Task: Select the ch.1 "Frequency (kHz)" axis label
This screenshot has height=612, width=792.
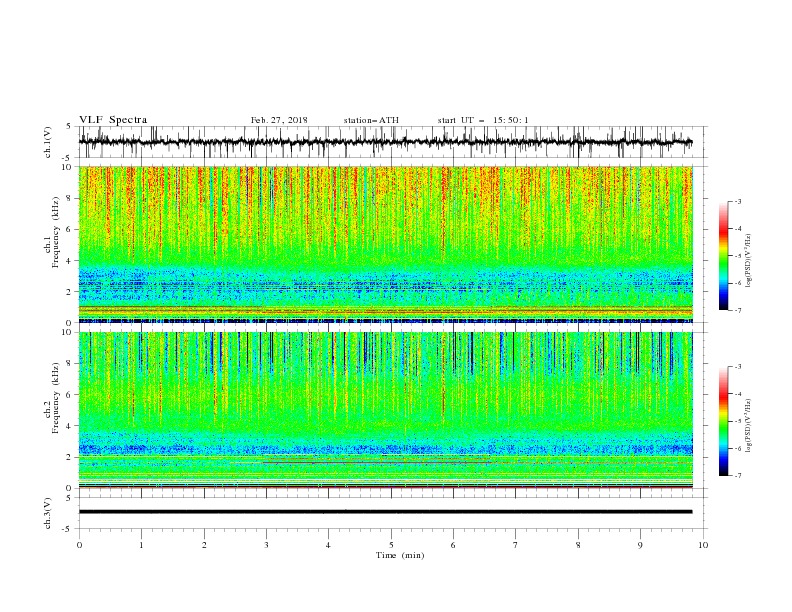Action: pyautogui.click(x=56, y=232)
